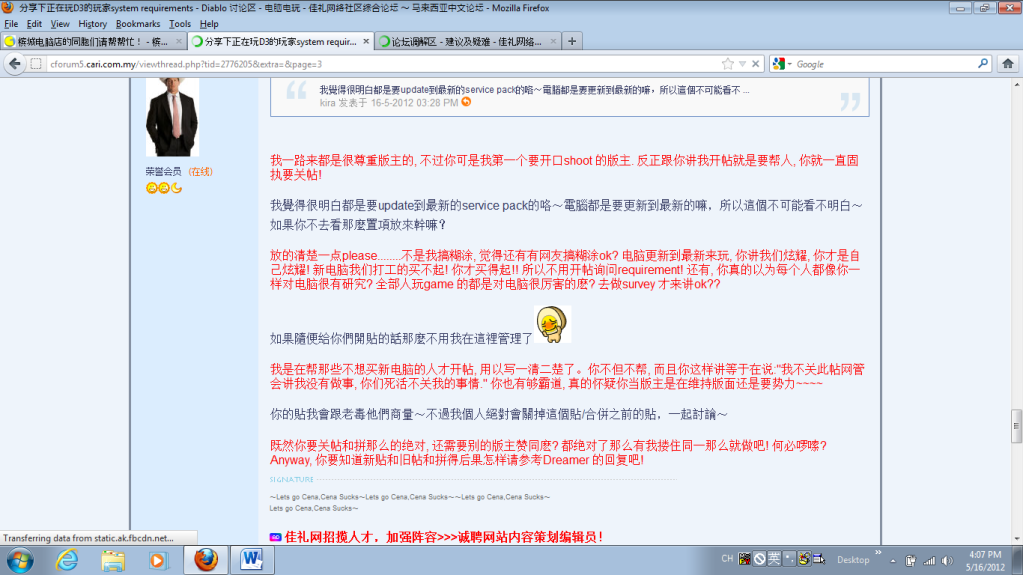Click the IME punctuation mode icon
The width and height of the screenshot is (1023, 575).
(789, 559)
